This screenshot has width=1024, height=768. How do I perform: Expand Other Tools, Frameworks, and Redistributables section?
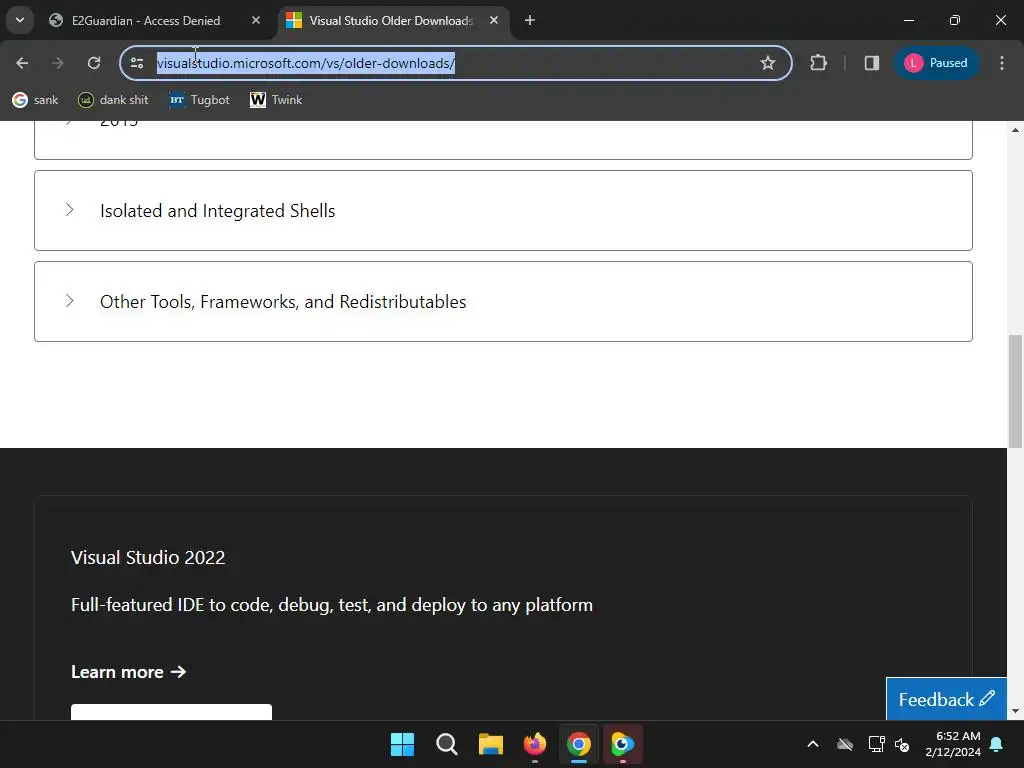pyautogui.click(x=503, y=301)
